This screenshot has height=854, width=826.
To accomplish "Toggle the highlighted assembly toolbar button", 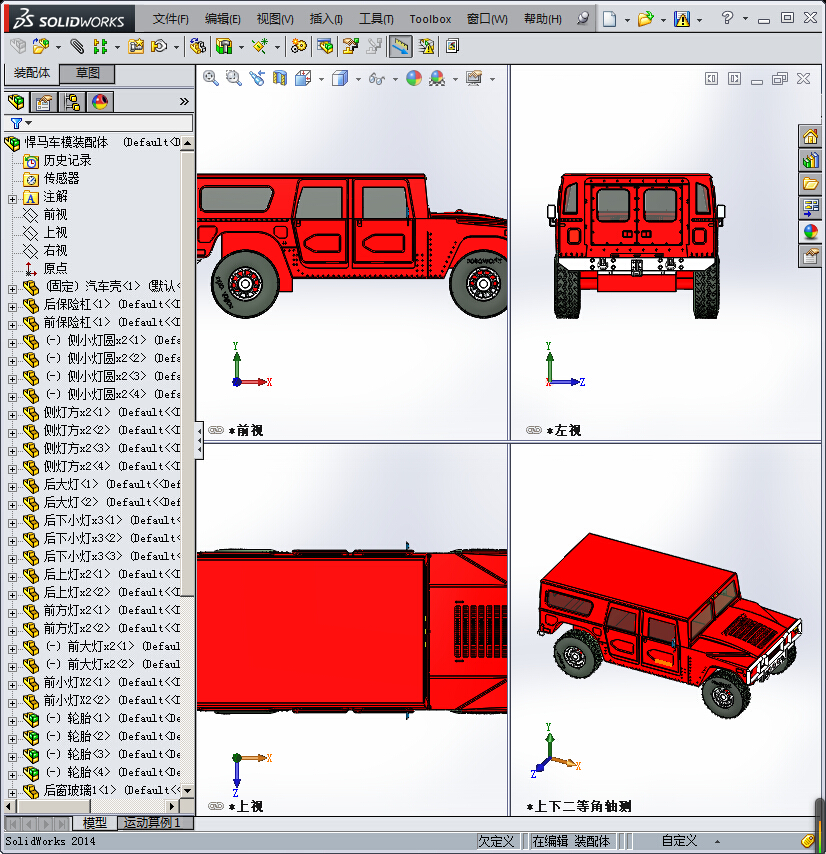I will click(400, 47).
